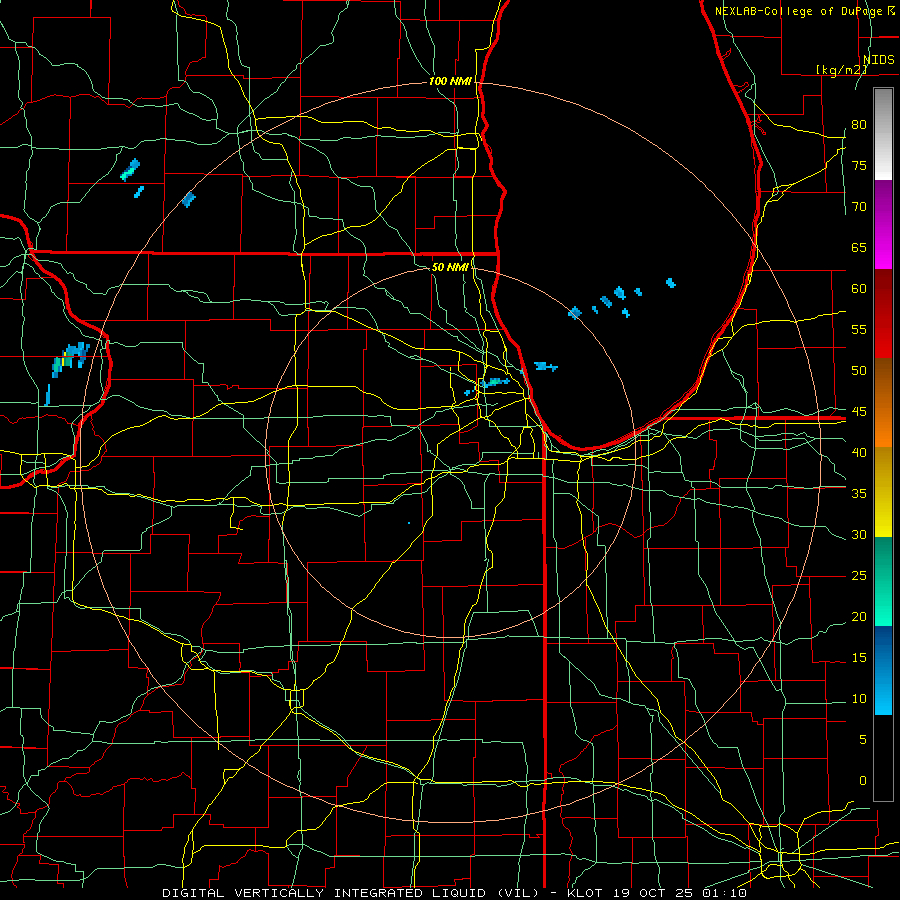The height and width of the screenshot is (900, 900).
Task: Click the 50 value on the color scale
Action: point(859,371)
